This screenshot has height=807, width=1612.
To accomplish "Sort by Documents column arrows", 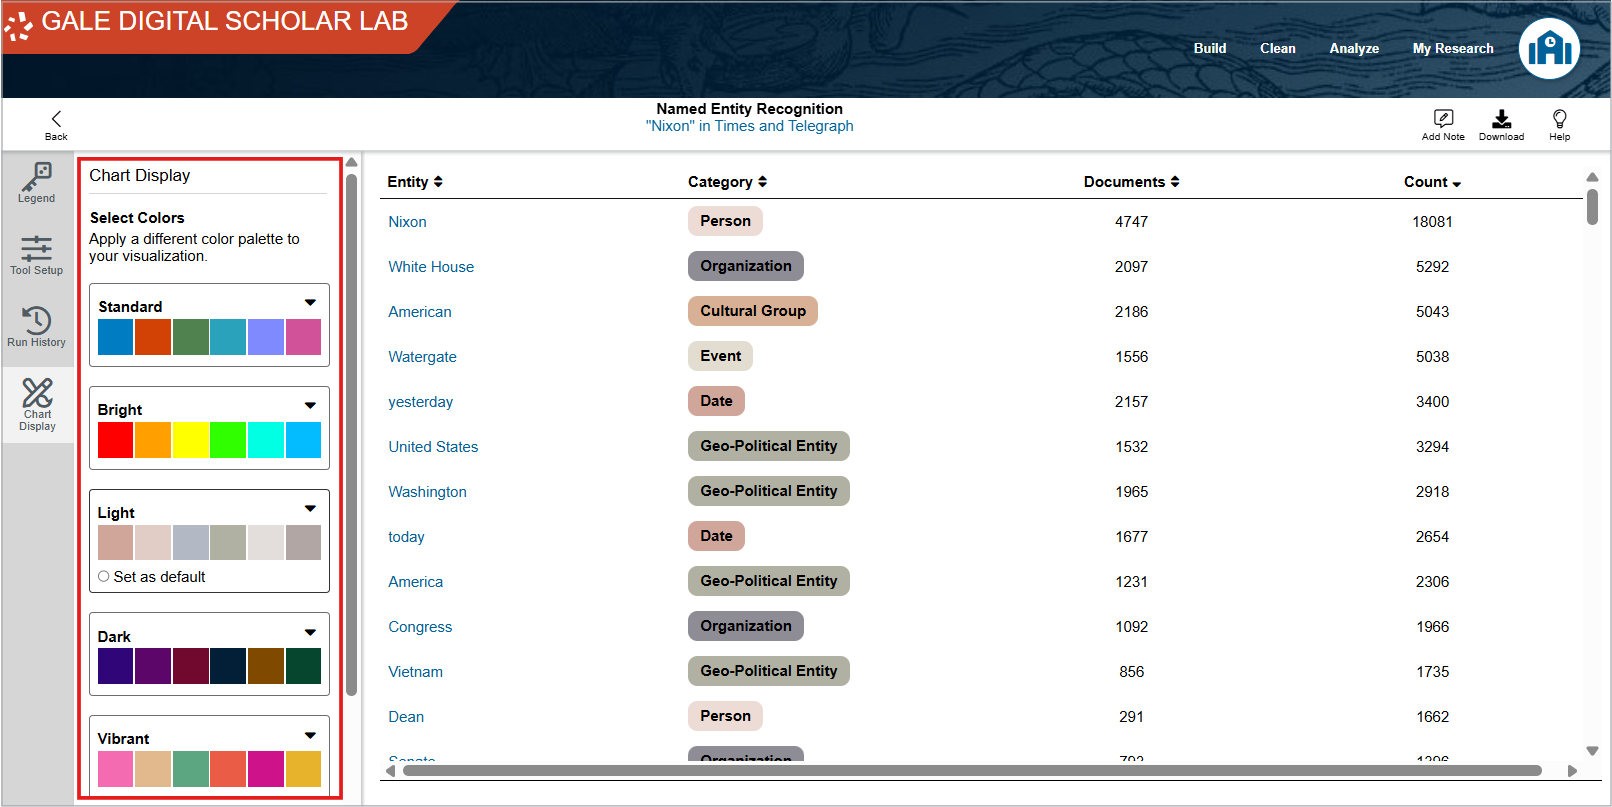I will pos(1175,182).
